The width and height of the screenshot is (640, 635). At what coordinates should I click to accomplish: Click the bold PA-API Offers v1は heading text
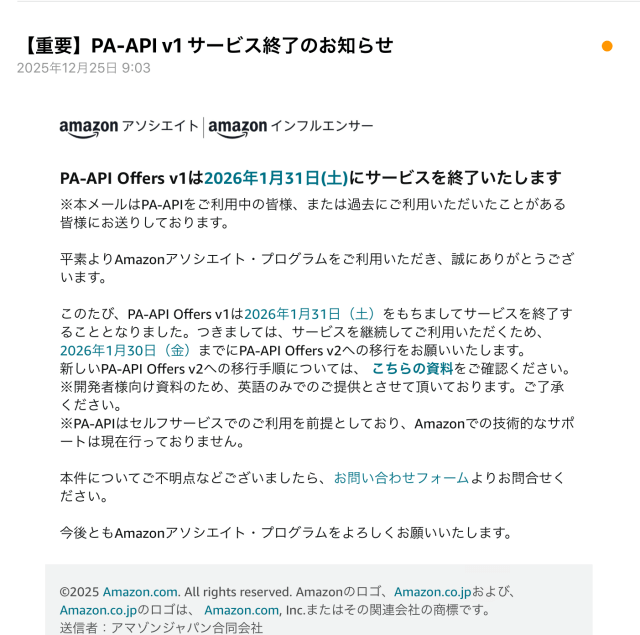point(131,178)
